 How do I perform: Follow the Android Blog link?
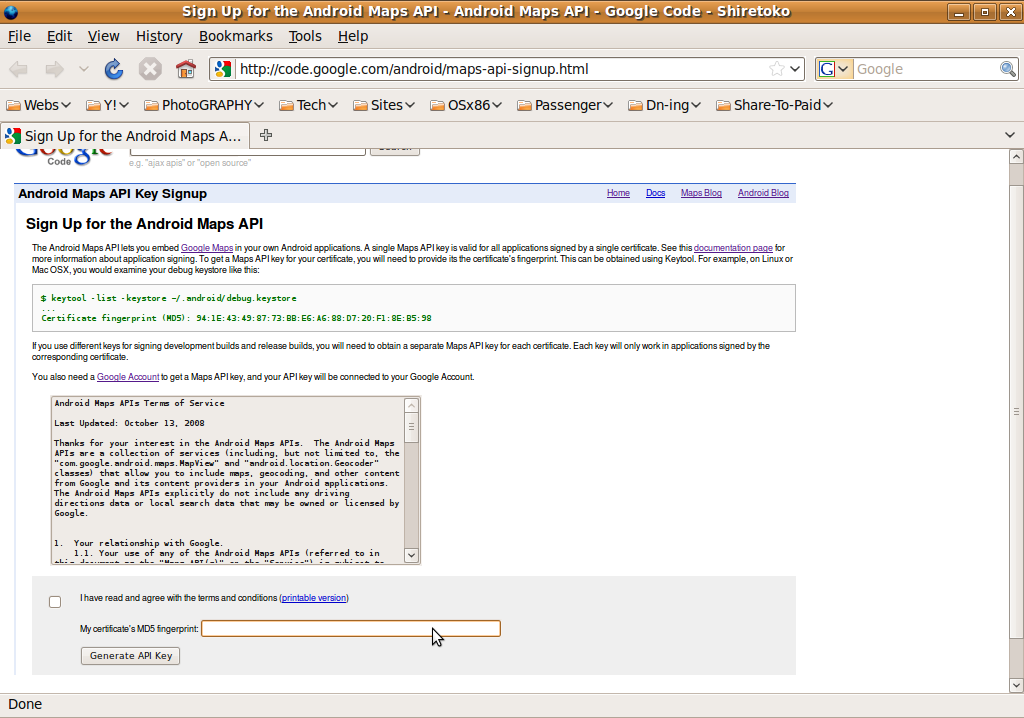pos(763,193)
